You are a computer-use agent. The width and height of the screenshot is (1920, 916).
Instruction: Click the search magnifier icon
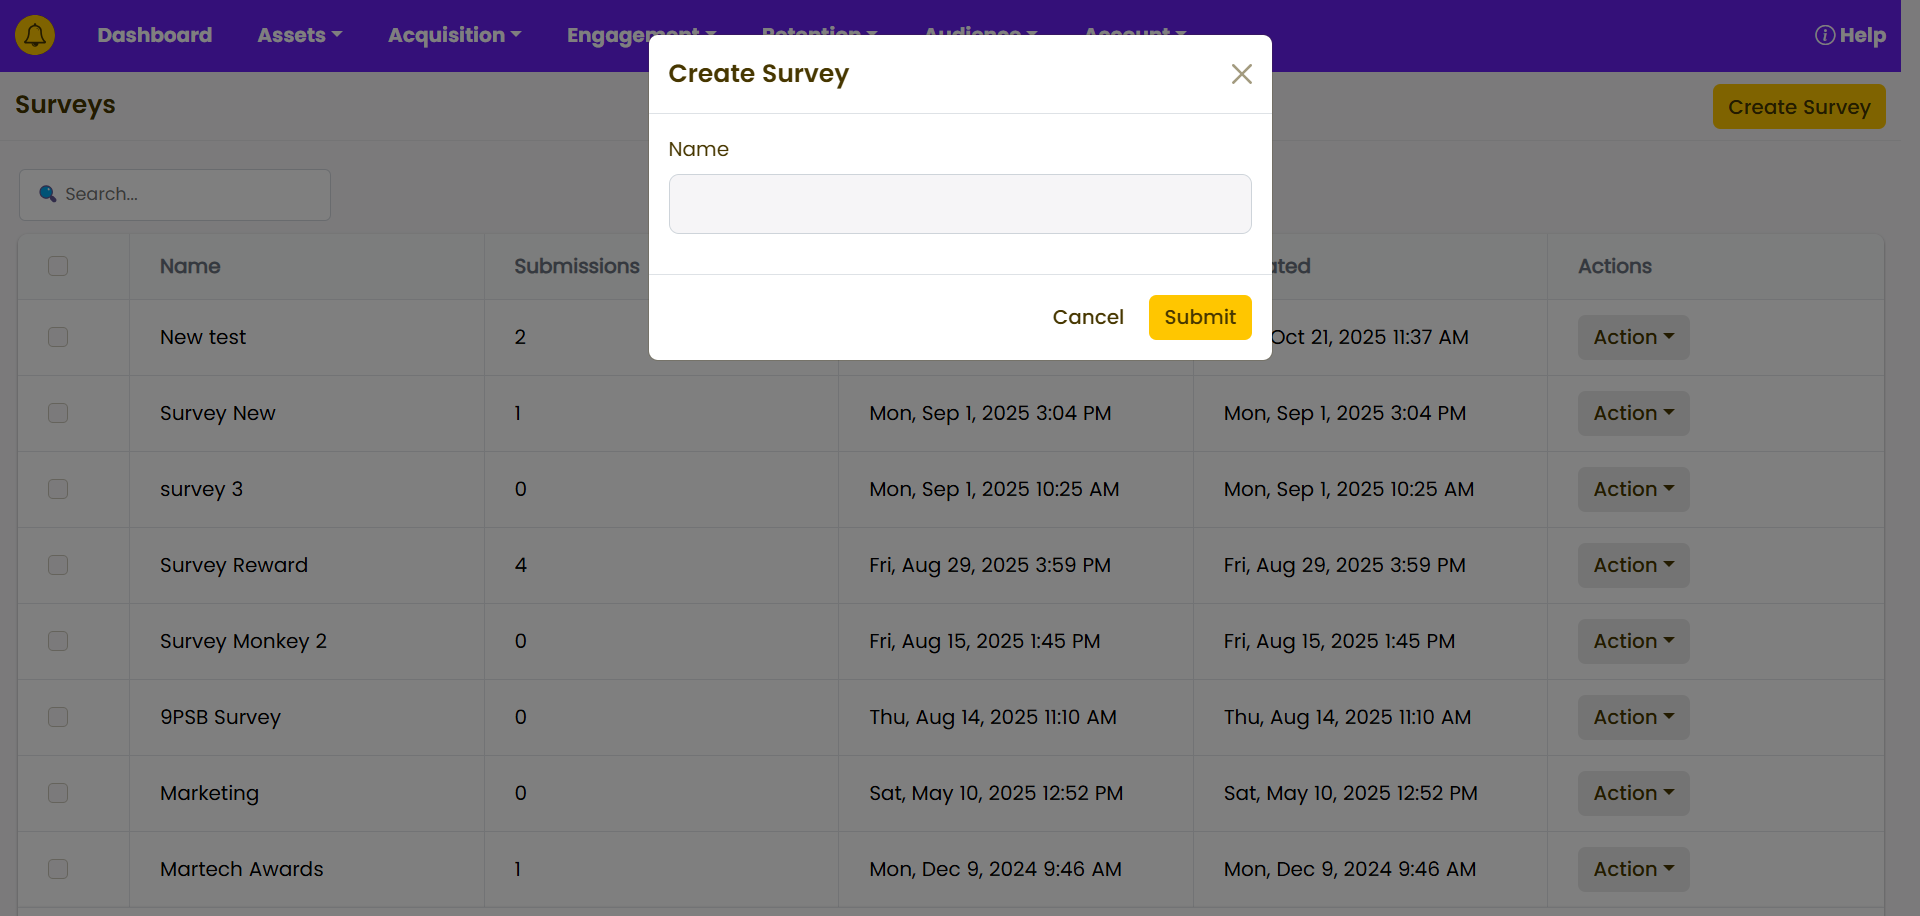(x=47, y=194)
